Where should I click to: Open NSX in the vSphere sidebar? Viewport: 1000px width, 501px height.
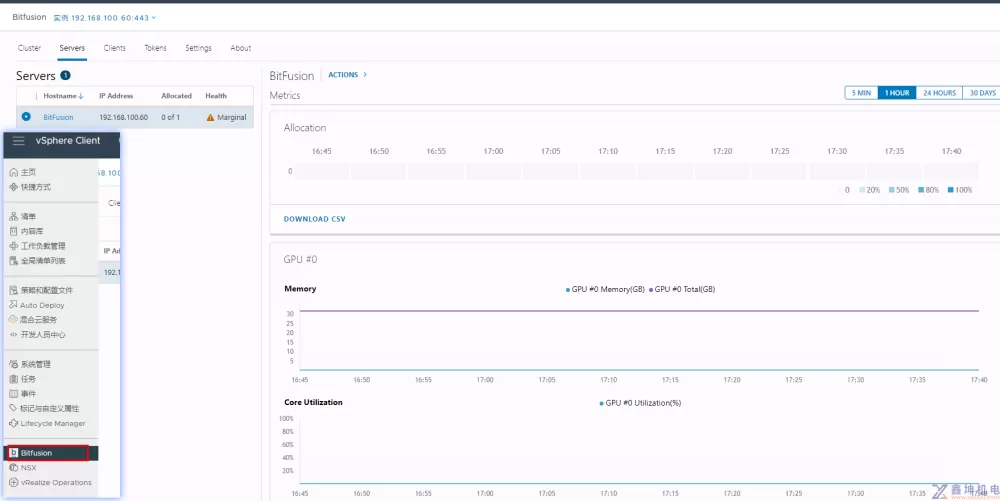click(x=23, y=468)
